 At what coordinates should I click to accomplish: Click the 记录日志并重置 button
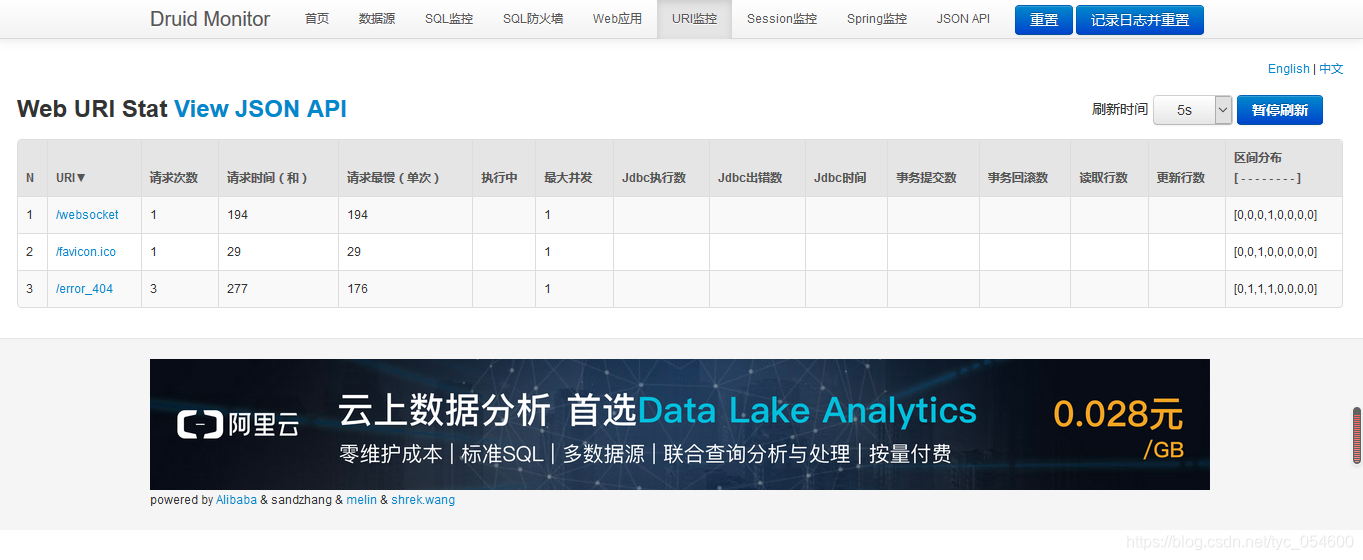click(1140, 20)
